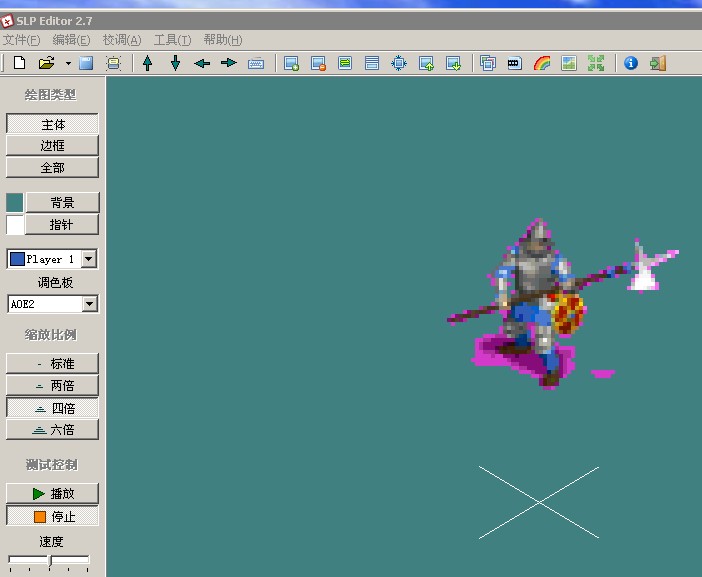Open the 工具(T) menu
Image resolution: width=702 pixels, height=577 pixels.
click(172, 40)
